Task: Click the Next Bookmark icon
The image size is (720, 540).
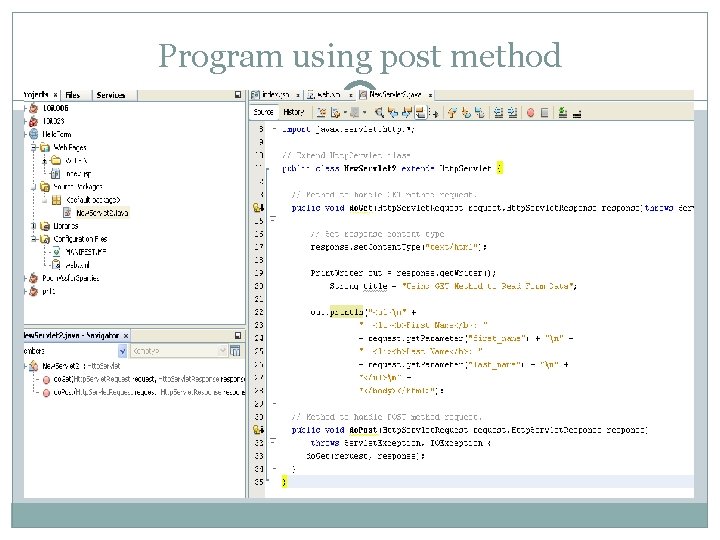Action: [466, 112]
